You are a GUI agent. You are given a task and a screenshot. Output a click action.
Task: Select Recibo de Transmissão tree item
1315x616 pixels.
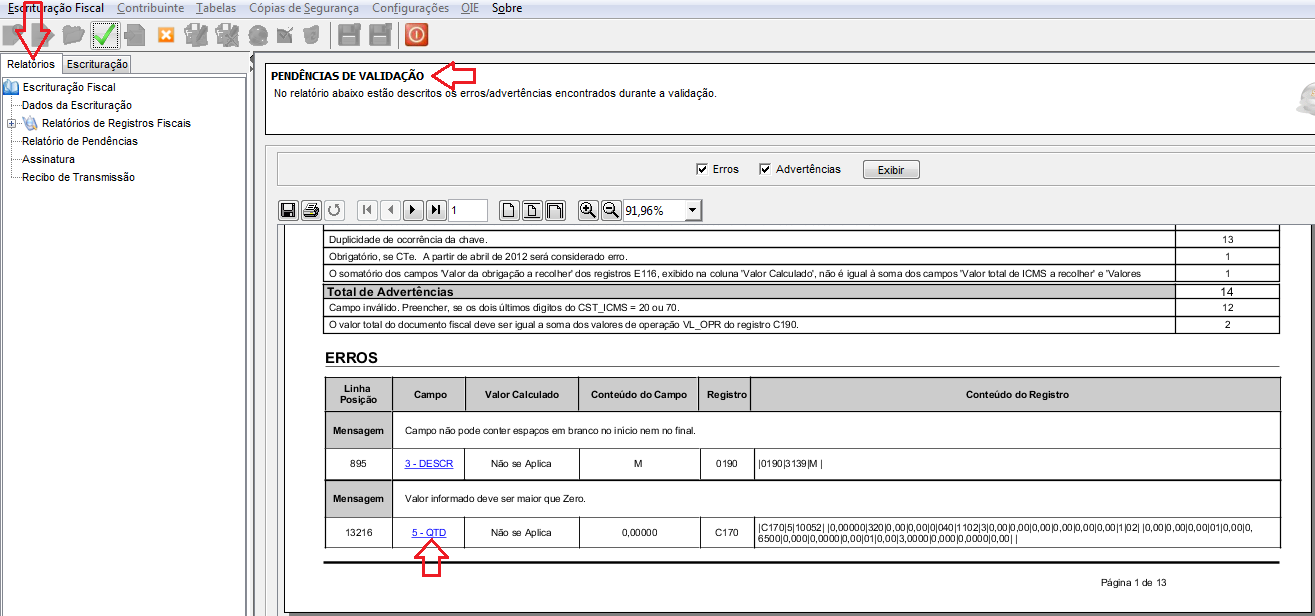78,177
